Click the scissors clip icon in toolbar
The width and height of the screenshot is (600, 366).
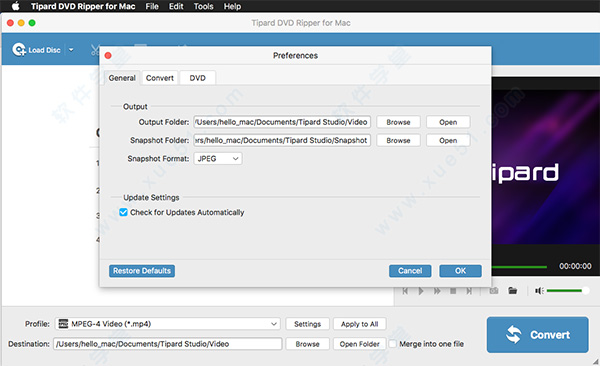click(95, 50)
